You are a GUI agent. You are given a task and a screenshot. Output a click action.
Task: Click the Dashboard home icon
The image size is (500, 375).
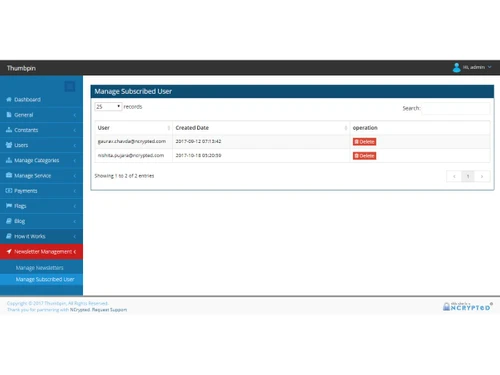[9, 99]
